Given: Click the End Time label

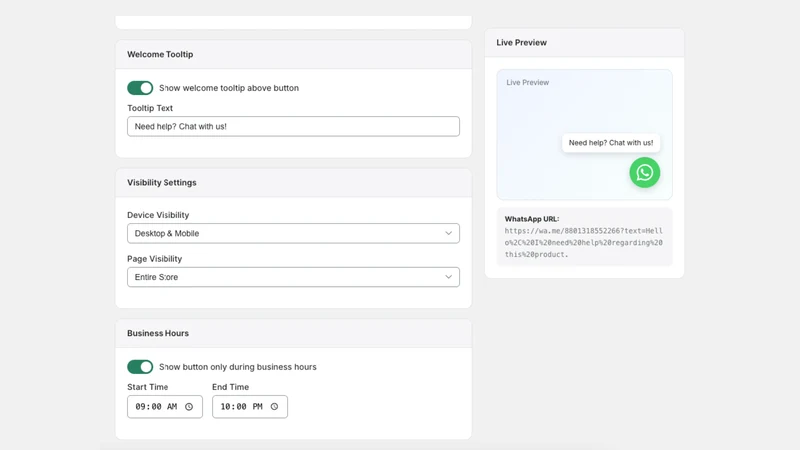Looking at the screenshot, I should tap(231, 387).
